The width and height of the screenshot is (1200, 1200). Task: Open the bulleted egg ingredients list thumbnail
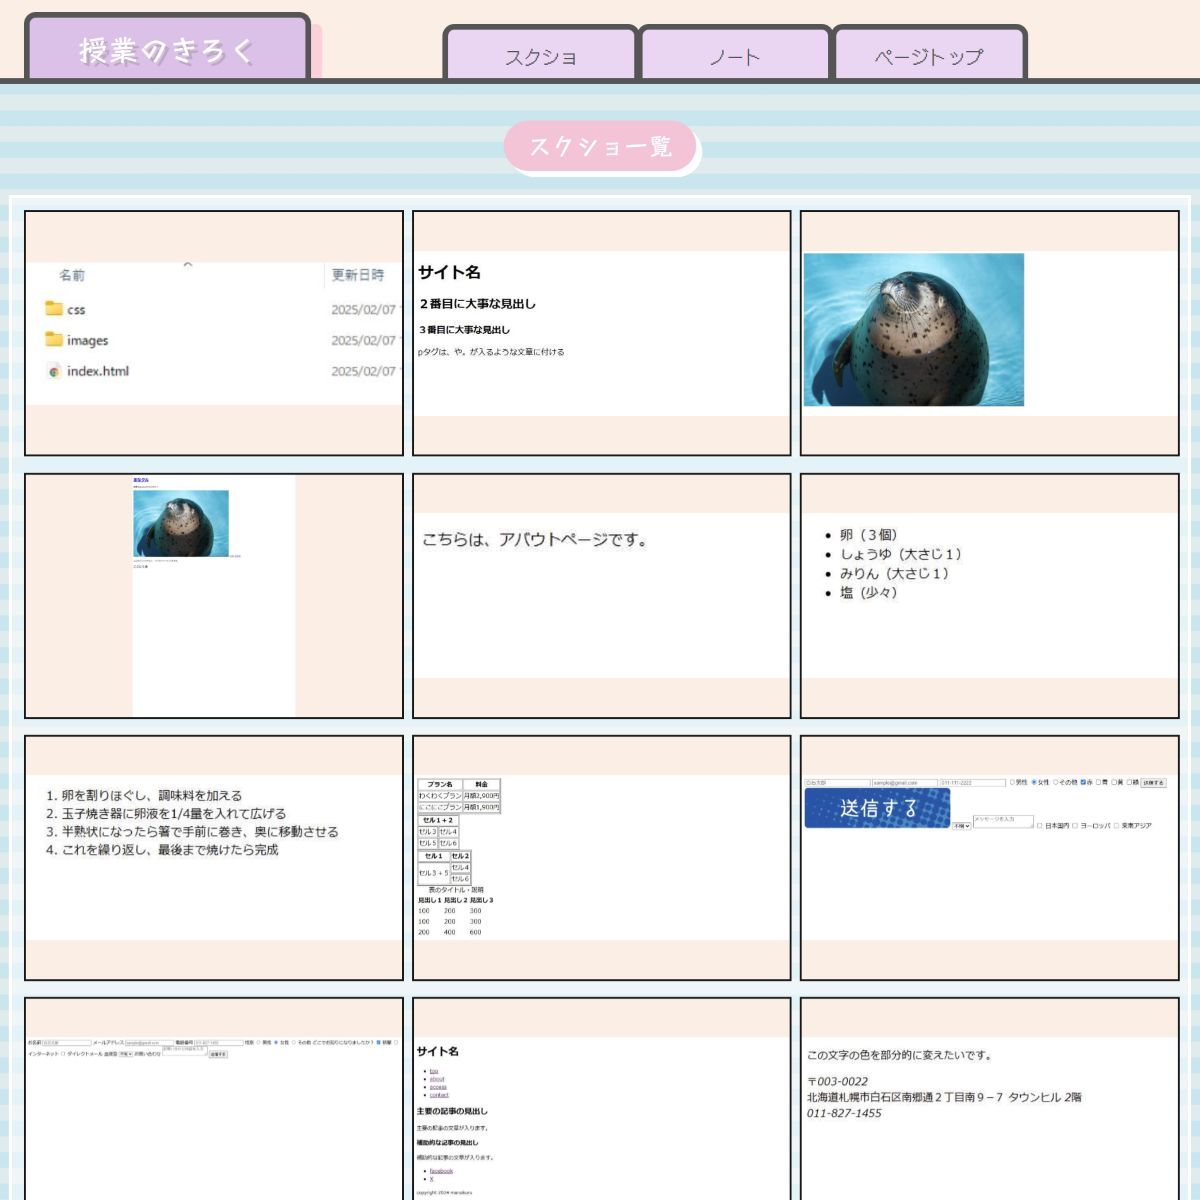pos(989,595)
